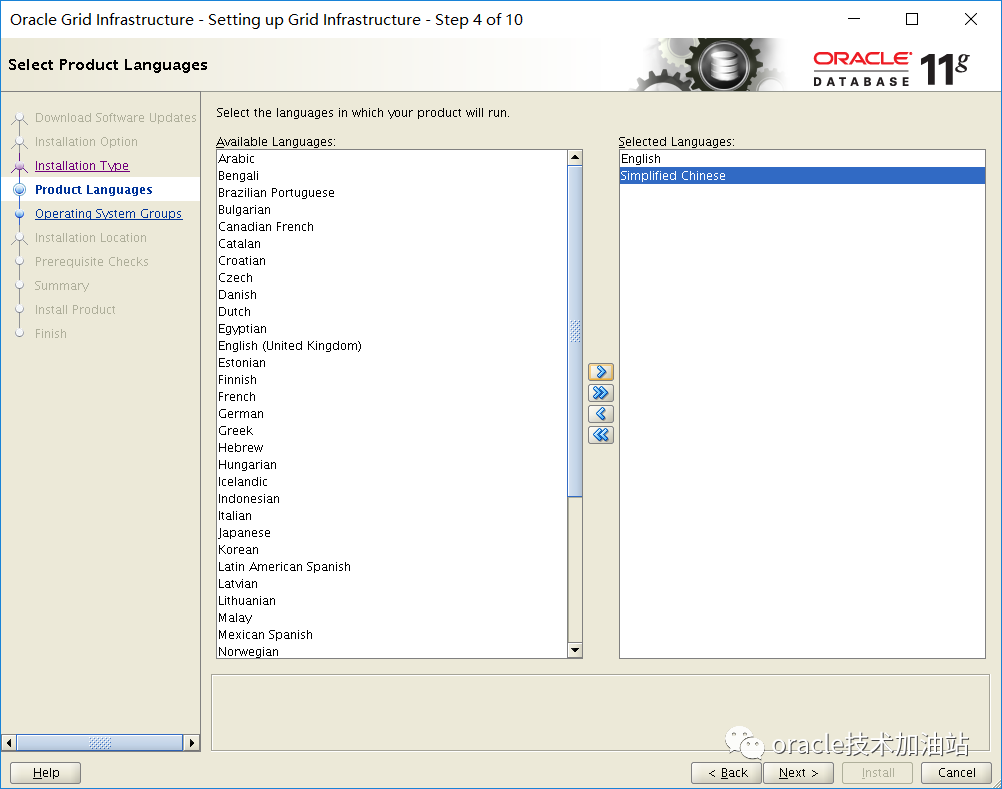This screenshot has height=789, width=1002.
Task: Select Norwegian in available languages
Action: click(x=392, y=651)
